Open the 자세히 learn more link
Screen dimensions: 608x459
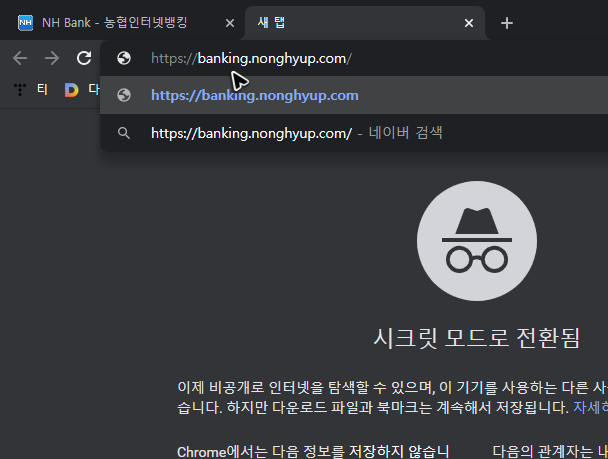click(x=591, y=407)
